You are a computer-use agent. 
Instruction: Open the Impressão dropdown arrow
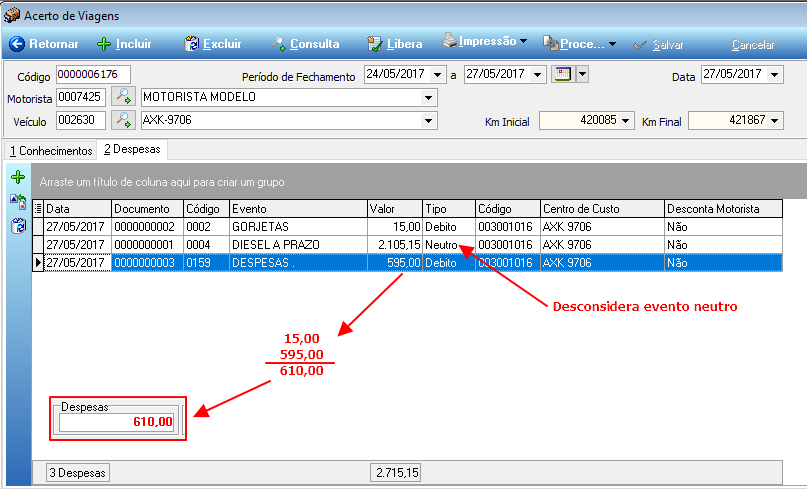pyautogui.click(x=523, y=41)
